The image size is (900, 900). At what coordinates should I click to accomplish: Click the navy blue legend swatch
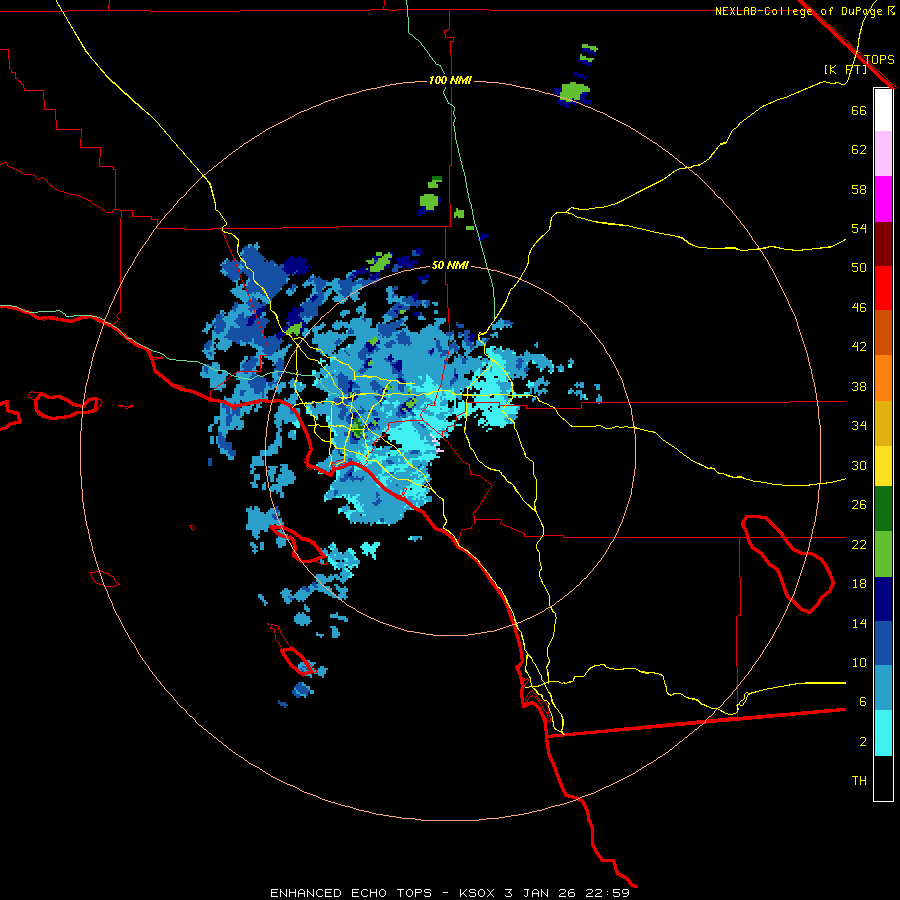tap(883, 599)
